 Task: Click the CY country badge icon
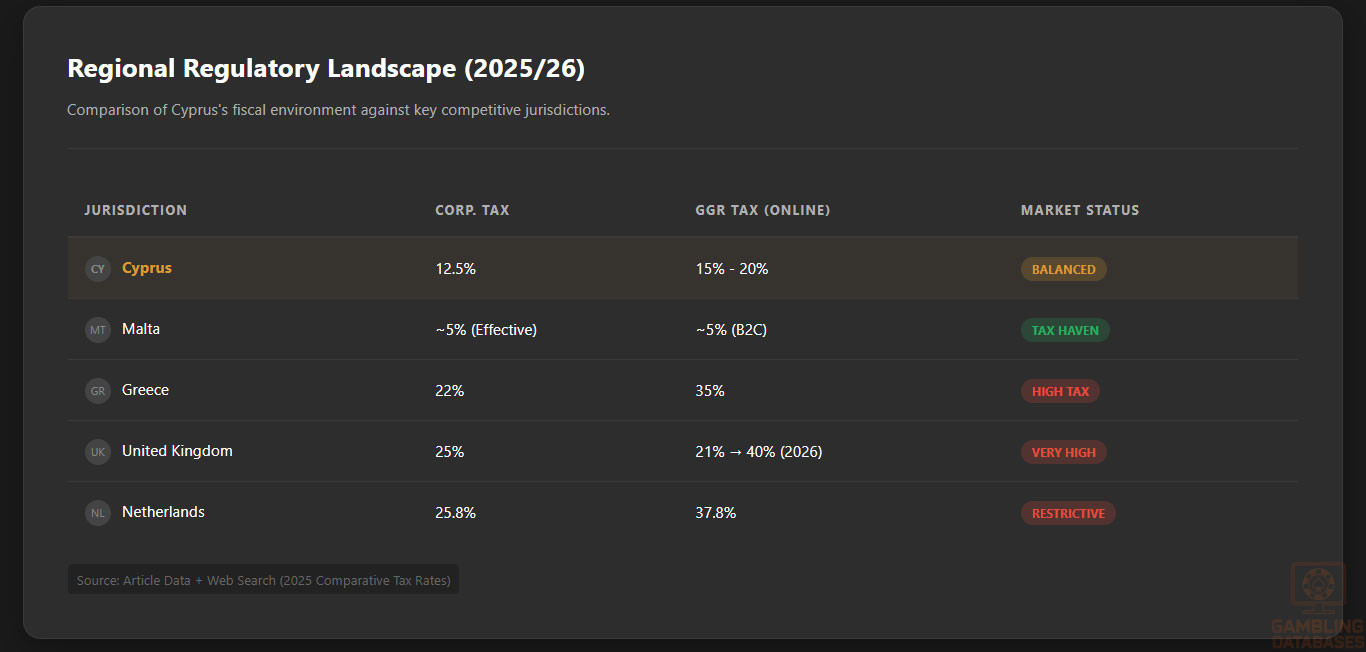[97, 269]
